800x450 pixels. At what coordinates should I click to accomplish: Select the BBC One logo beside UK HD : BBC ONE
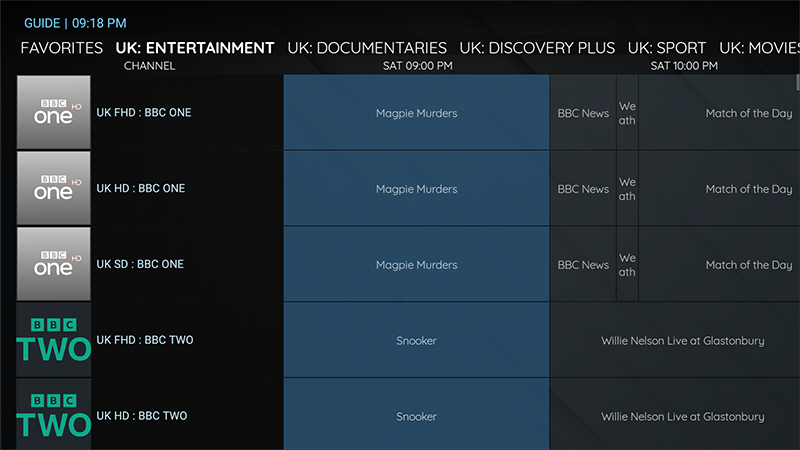(54, 189)
